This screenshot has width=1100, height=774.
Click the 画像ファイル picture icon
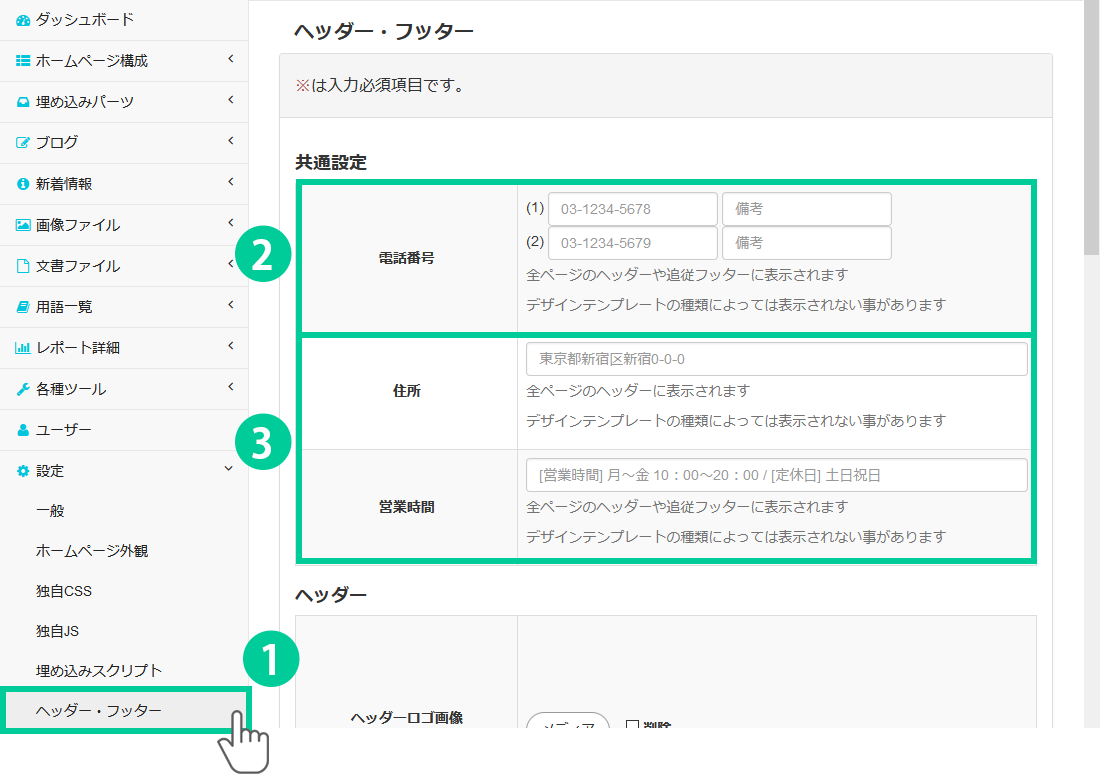tap(23, 225)
